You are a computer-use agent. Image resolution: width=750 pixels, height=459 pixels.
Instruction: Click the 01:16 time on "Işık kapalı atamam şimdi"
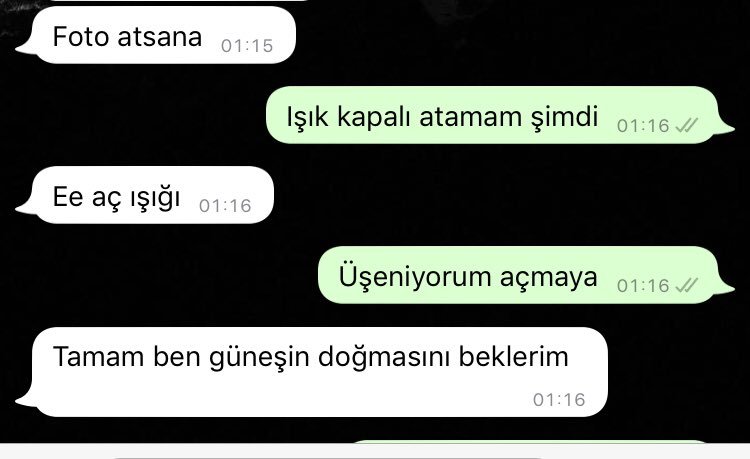tap(643, 126)
